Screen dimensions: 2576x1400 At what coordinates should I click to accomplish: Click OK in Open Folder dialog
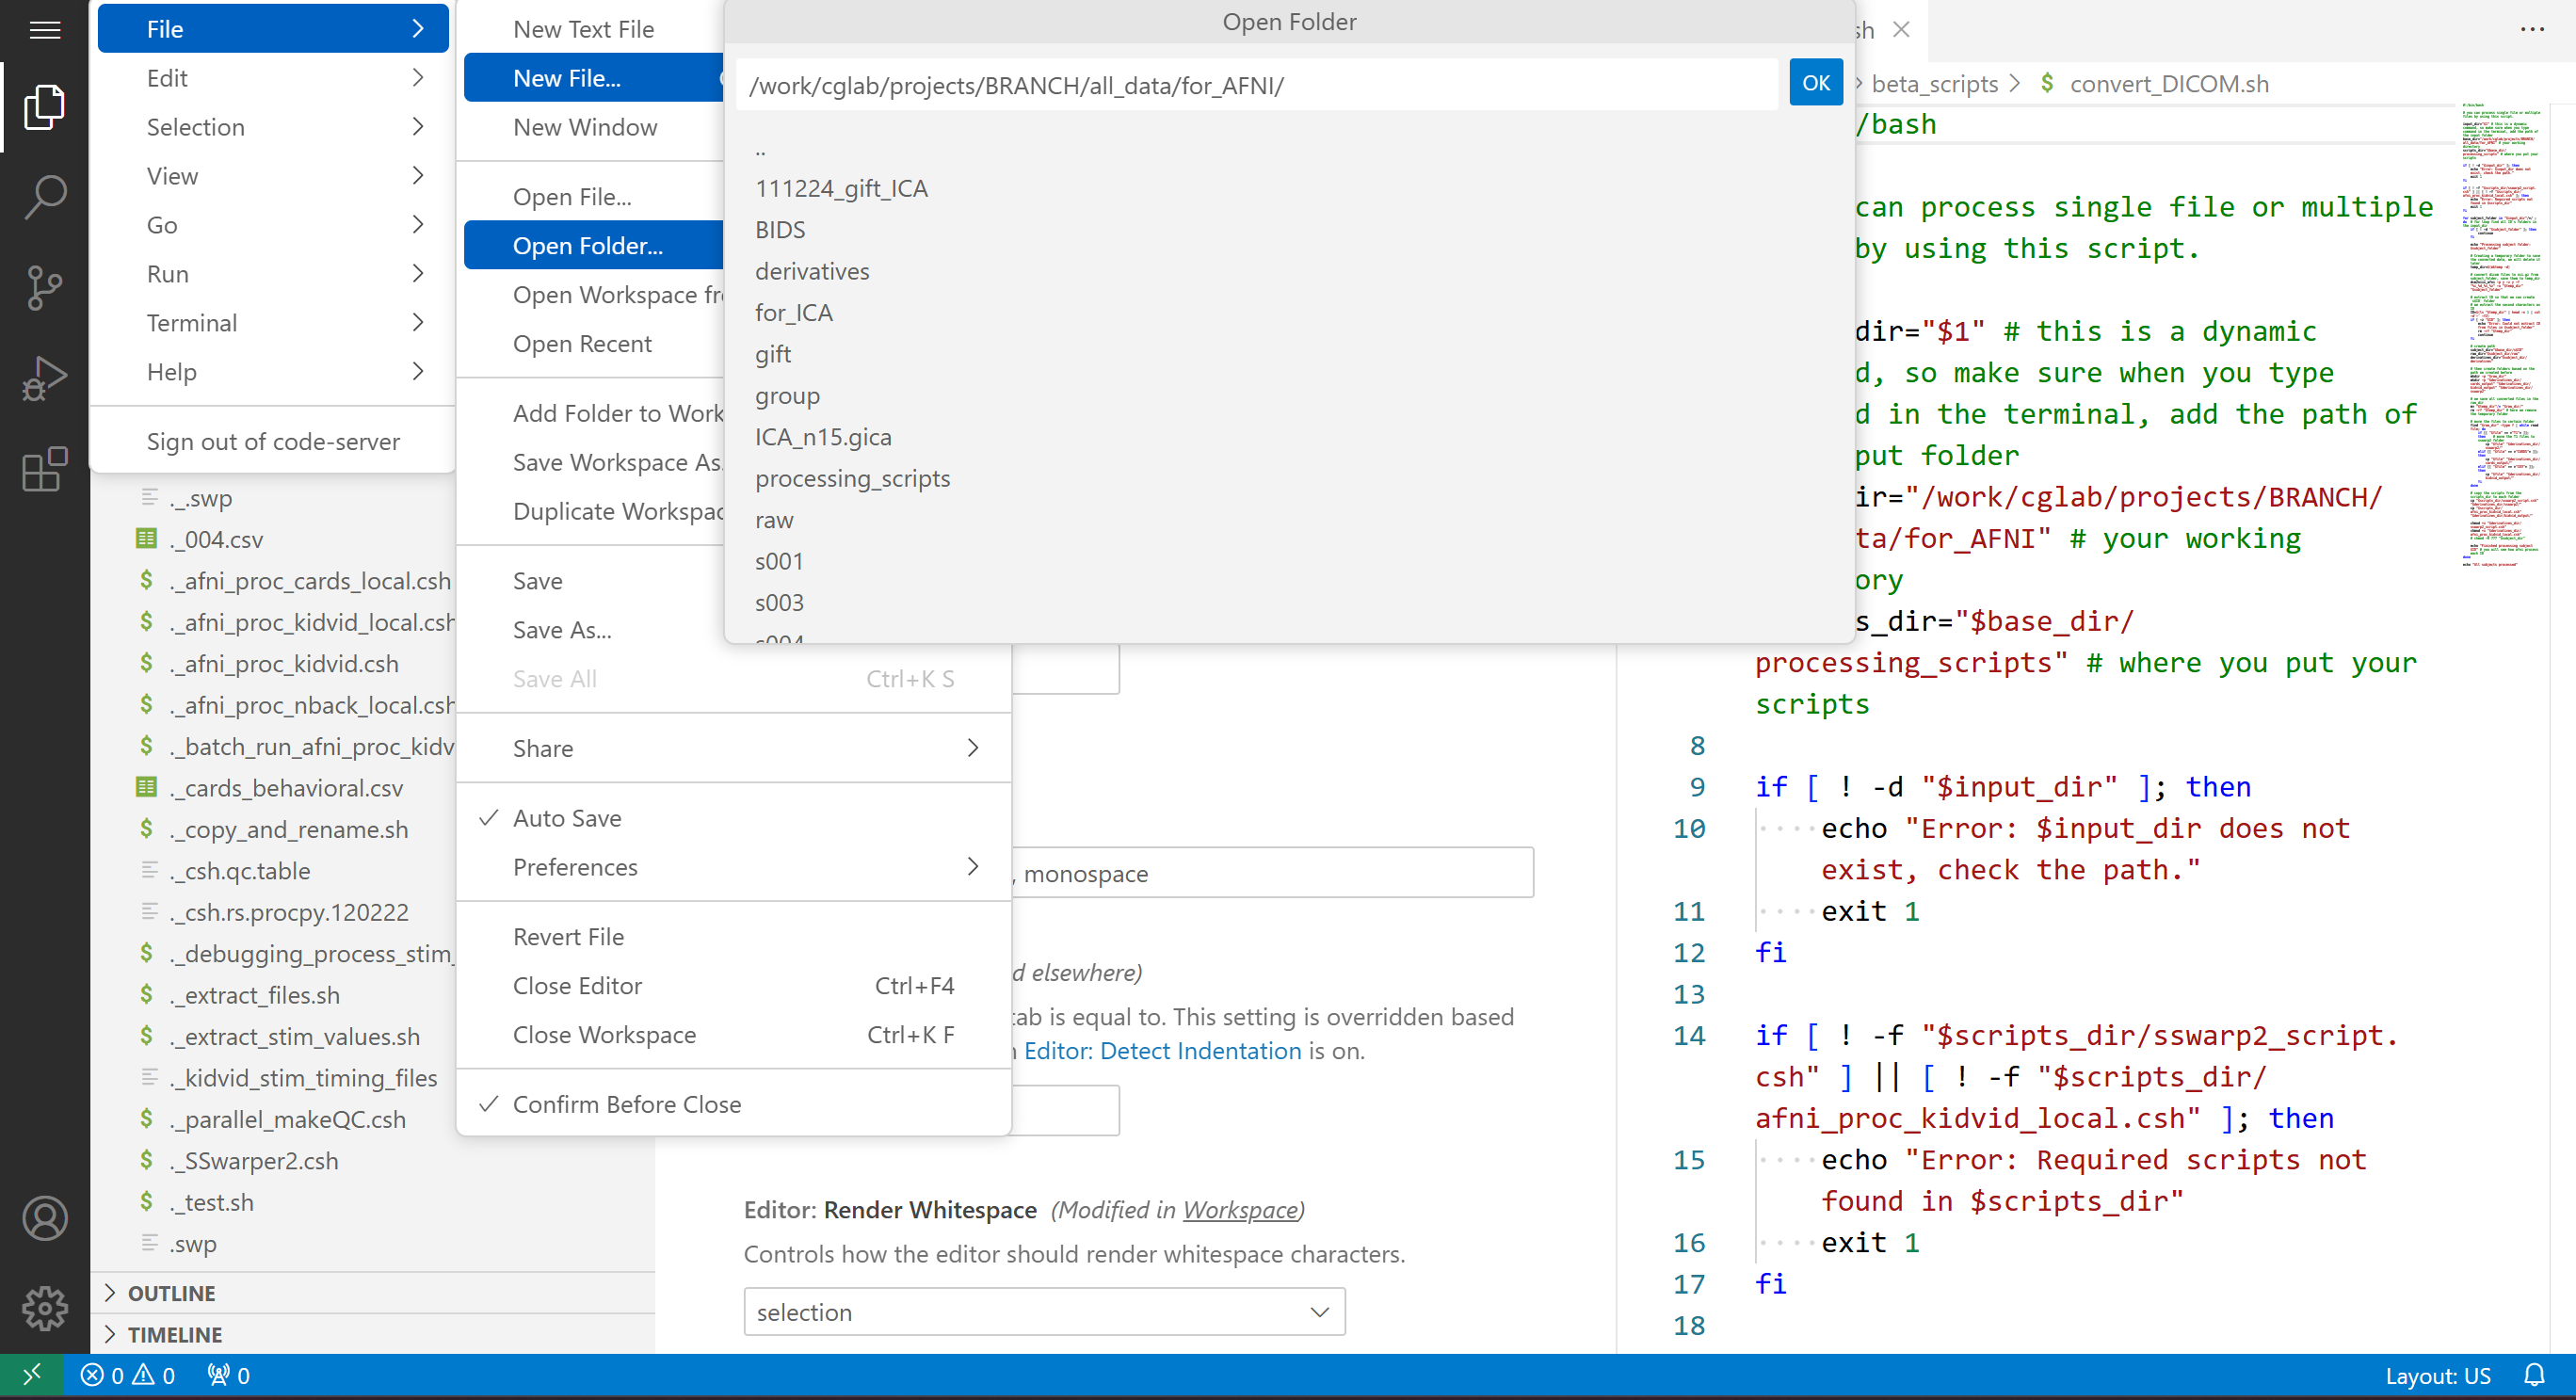(1815, 82)
